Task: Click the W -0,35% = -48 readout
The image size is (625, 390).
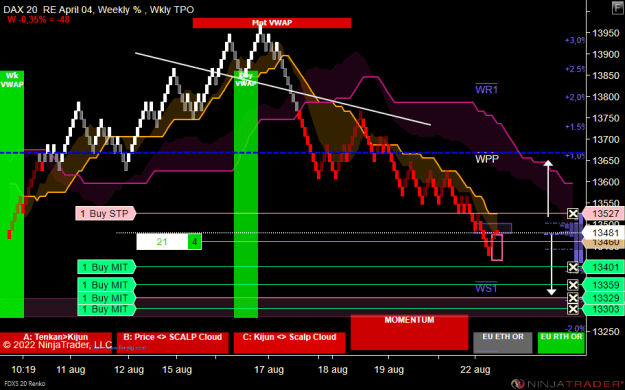Action: (38, 19)
